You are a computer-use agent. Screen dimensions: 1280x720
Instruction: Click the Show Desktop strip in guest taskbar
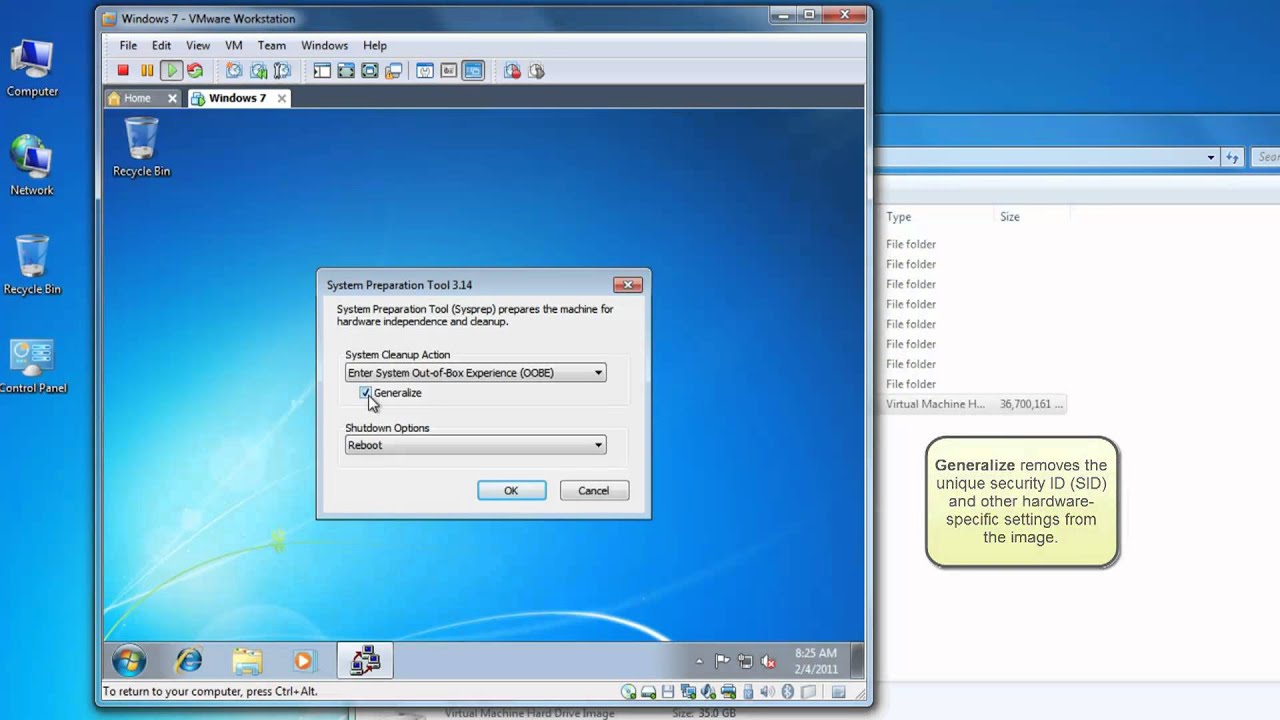858,660
